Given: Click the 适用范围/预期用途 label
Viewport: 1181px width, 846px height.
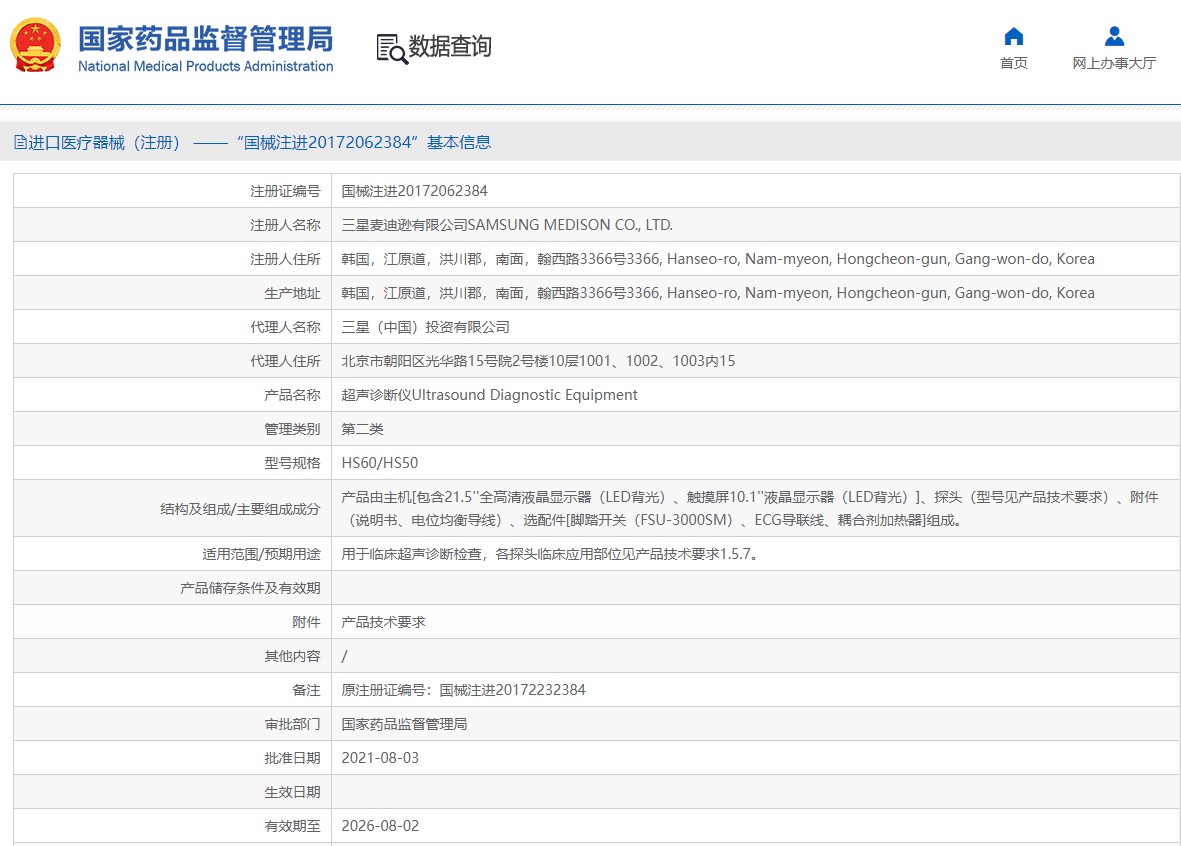Looking at the screenshot, I should [x=261, y=554].
